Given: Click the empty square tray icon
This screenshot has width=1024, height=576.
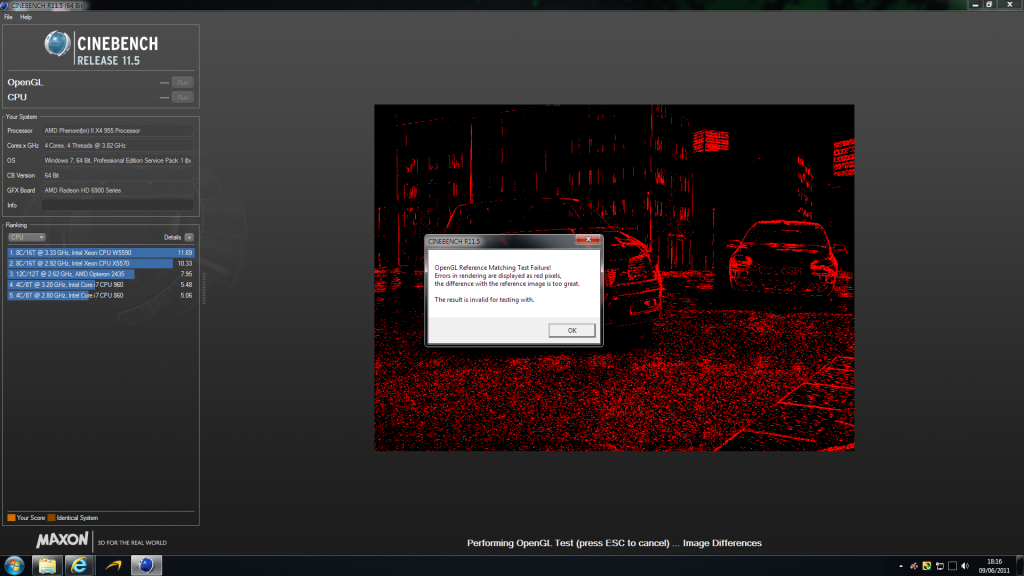Looking at the screenshot, I should tap(952, 566).
